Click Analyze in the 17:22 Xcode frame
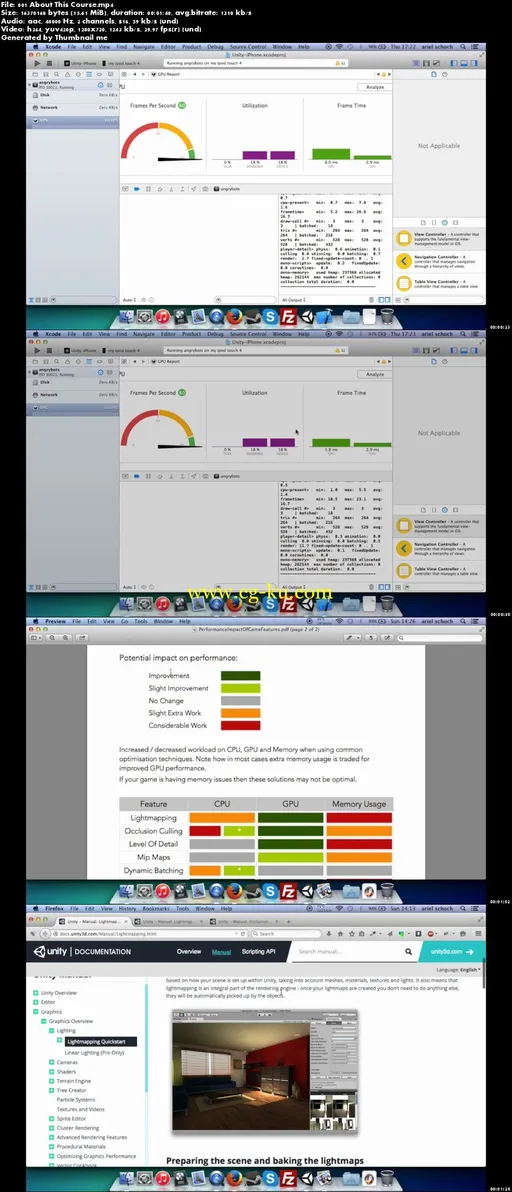This screenshot has width=512, height=1192. coord(374,87)
